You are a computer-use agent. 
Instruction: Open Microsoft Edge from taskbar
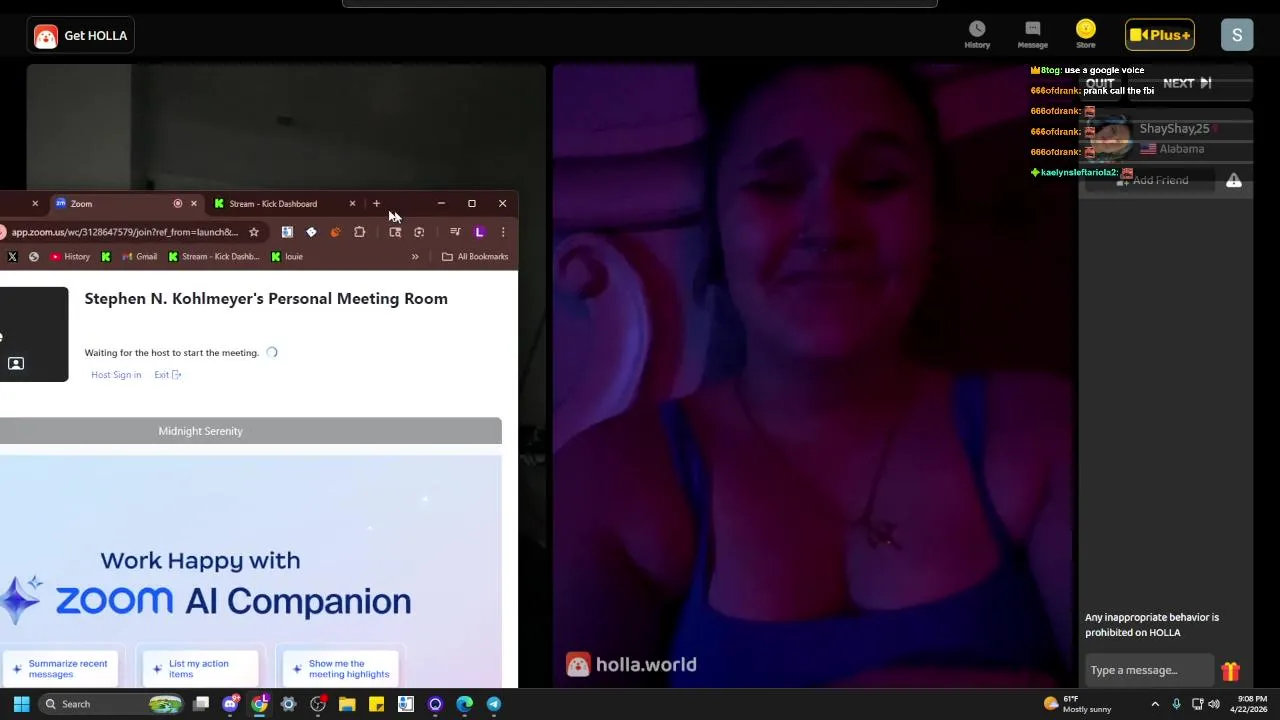[464, 704]
